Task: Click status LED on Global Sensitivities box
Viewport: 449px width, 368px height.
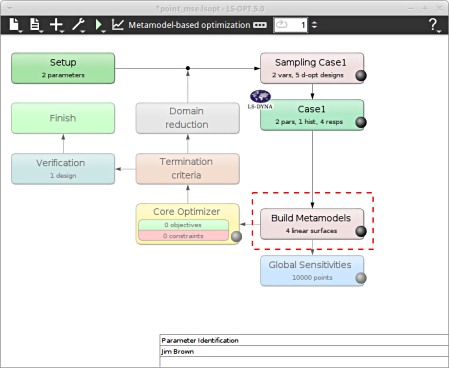Action: pos(361,278)
